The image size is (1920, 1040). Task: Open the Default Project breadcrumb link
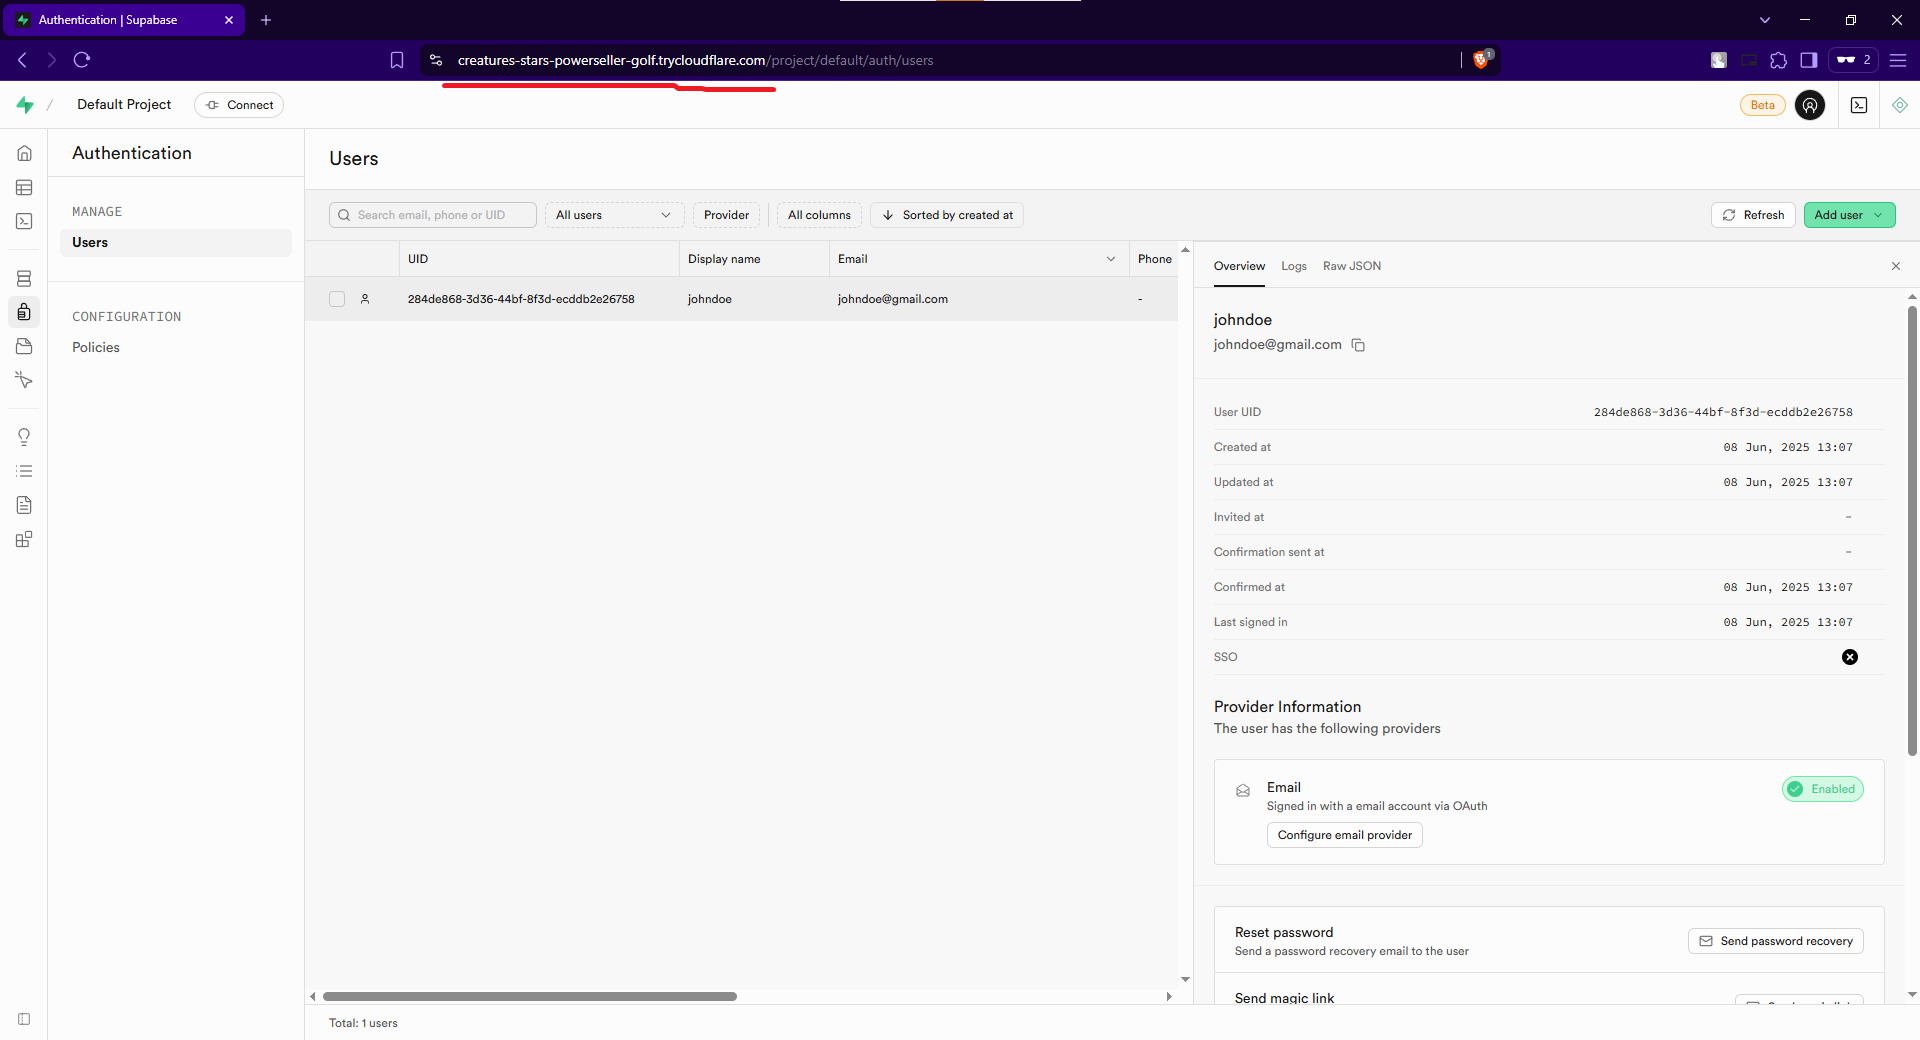124,105
